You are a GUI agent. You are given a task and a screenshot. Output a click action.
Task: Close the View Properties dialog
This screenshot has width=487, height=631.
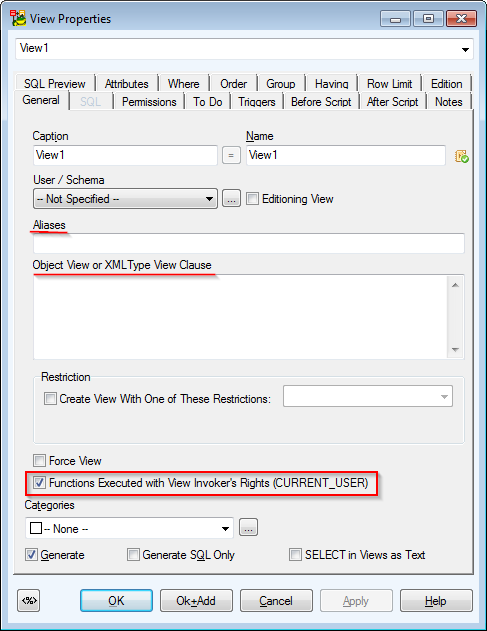[461, 19]
